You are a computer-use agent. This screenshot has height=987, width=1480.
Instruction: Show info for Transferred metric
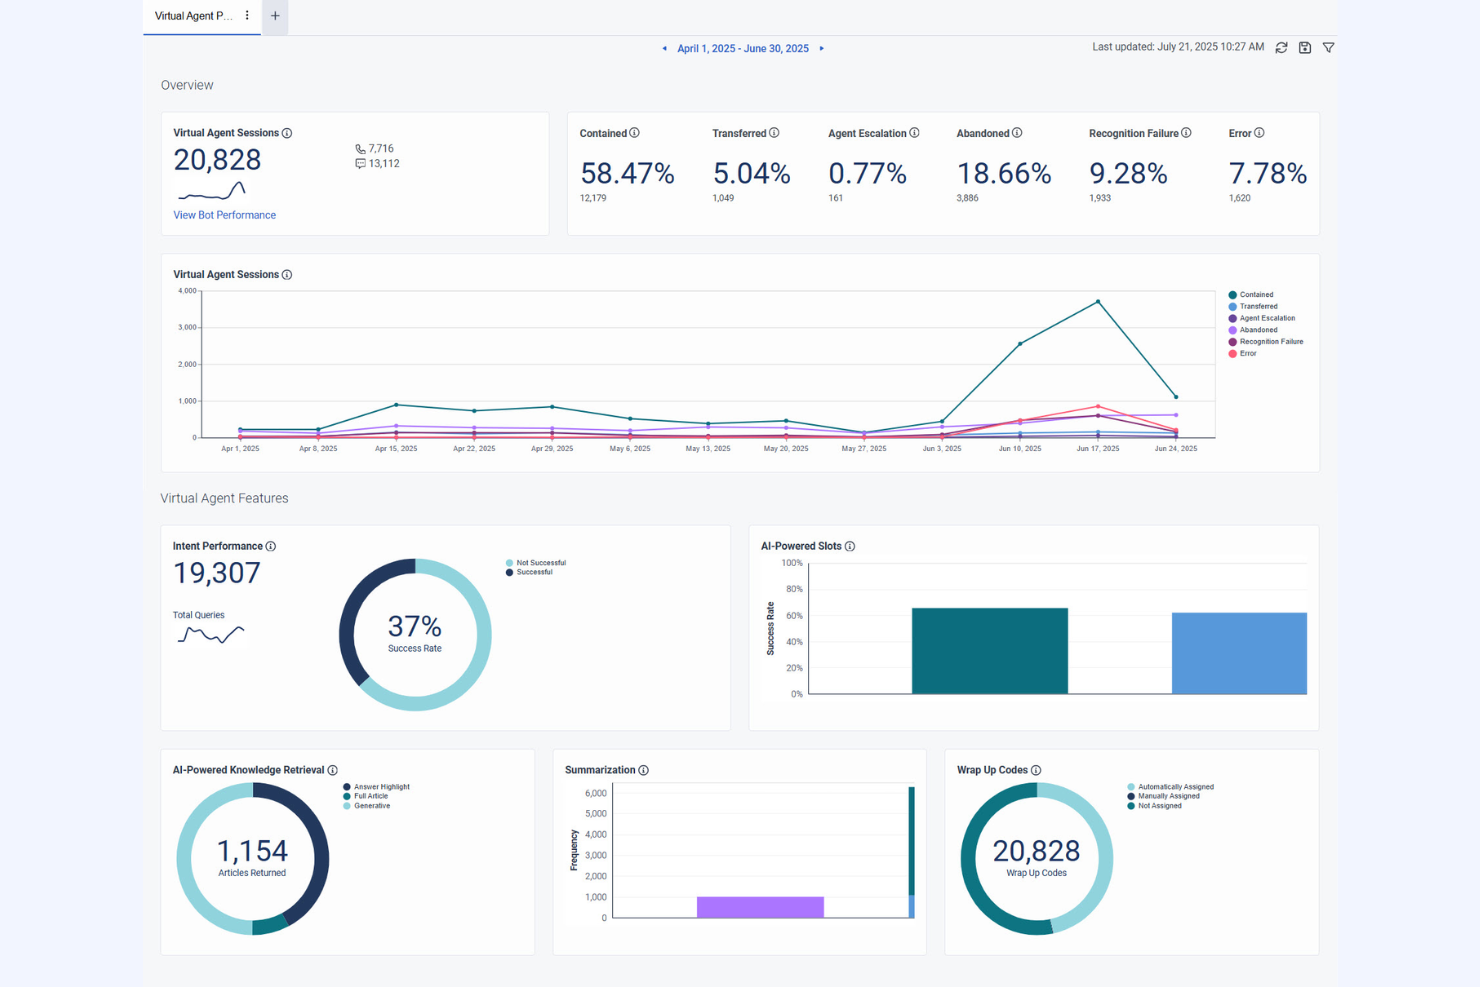coord(774,133)
